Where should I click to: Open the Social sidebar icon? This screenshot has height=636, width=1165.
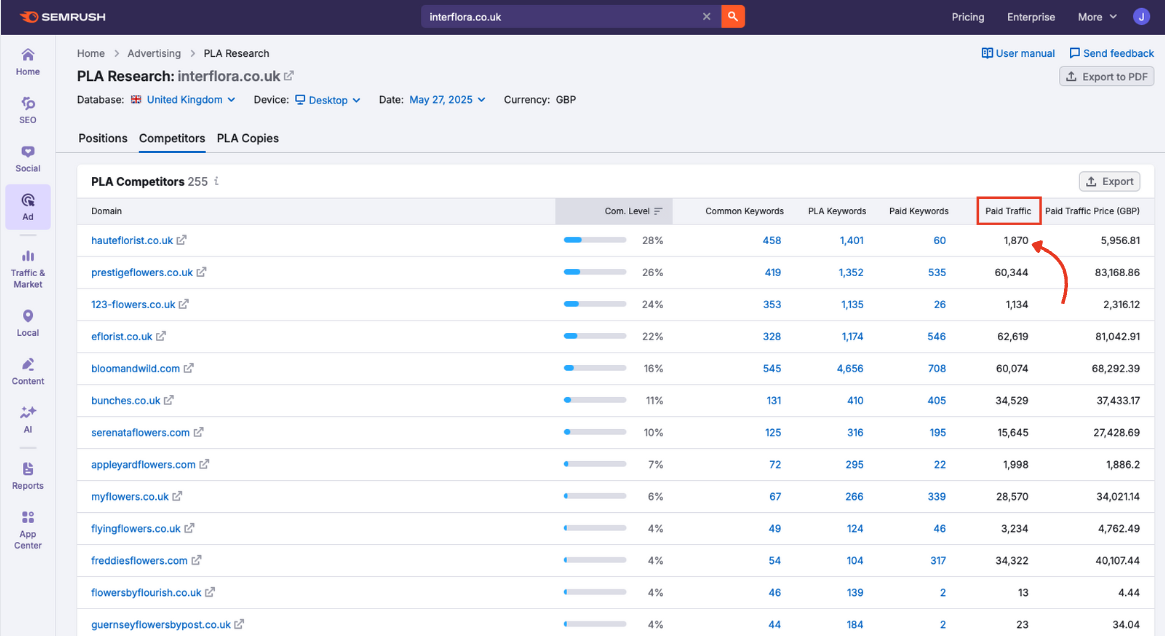pyautogui.click(x=28, y=158)
